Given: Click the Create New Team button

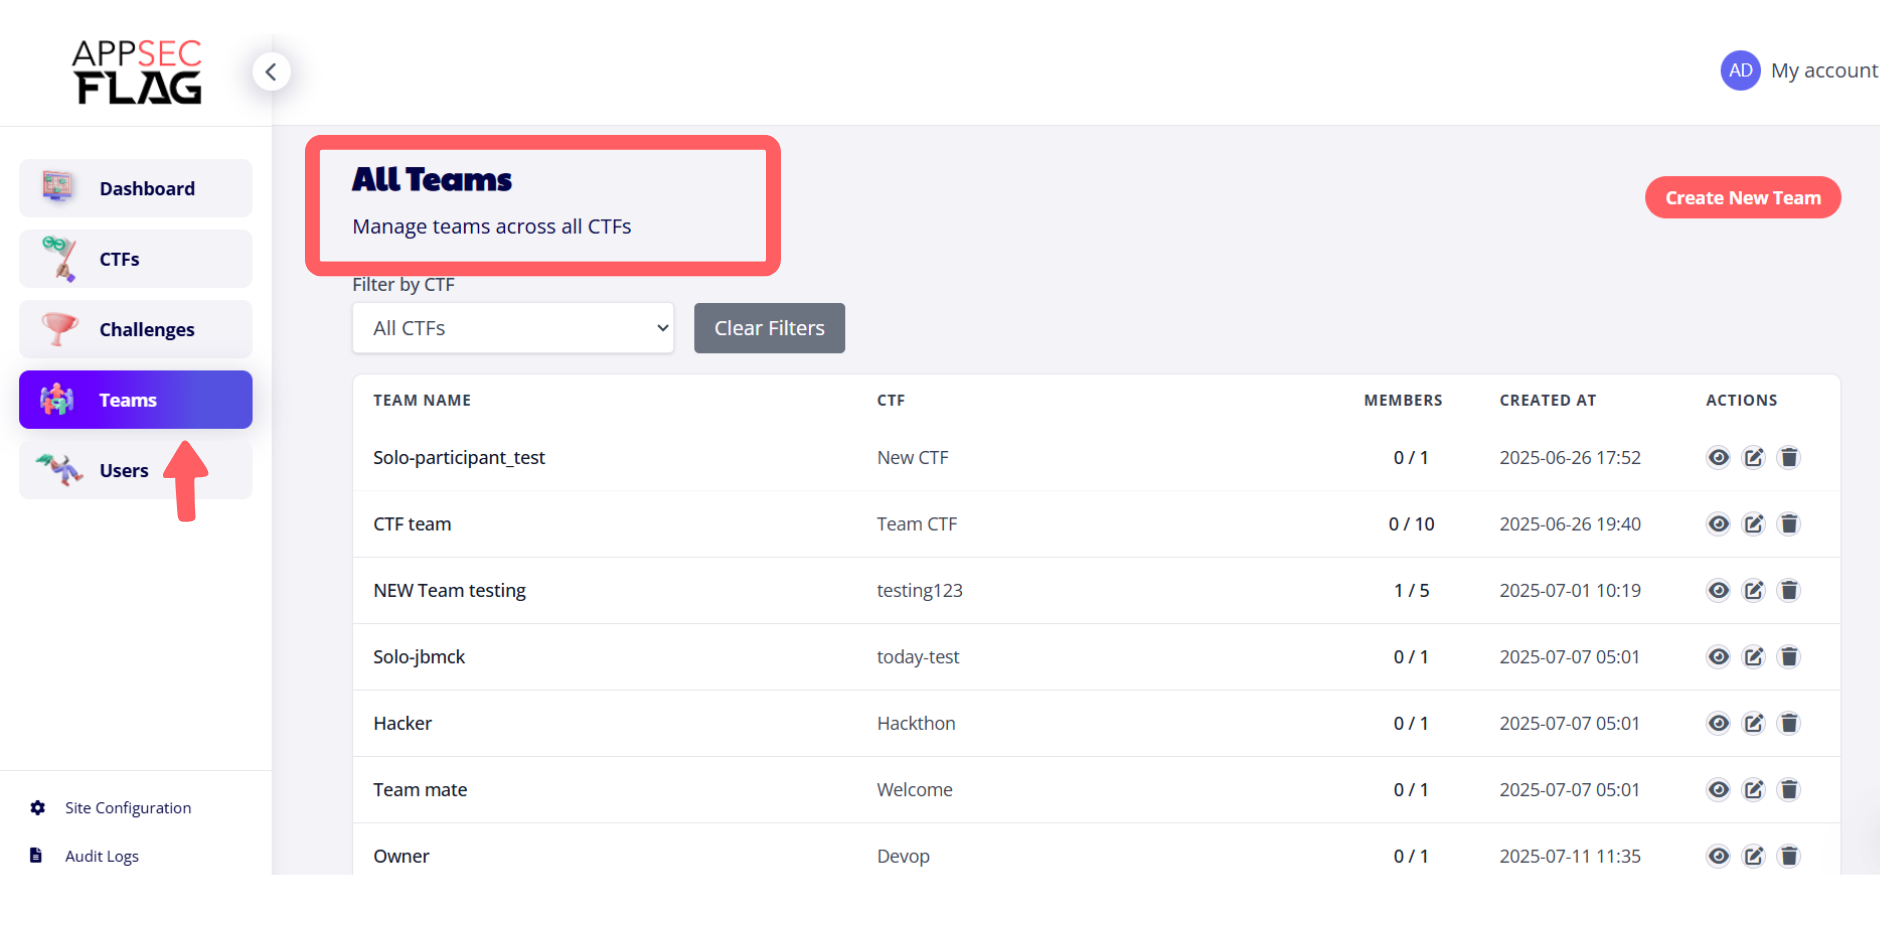Looking at the screenshot, I should click(x=1742, y=197).
